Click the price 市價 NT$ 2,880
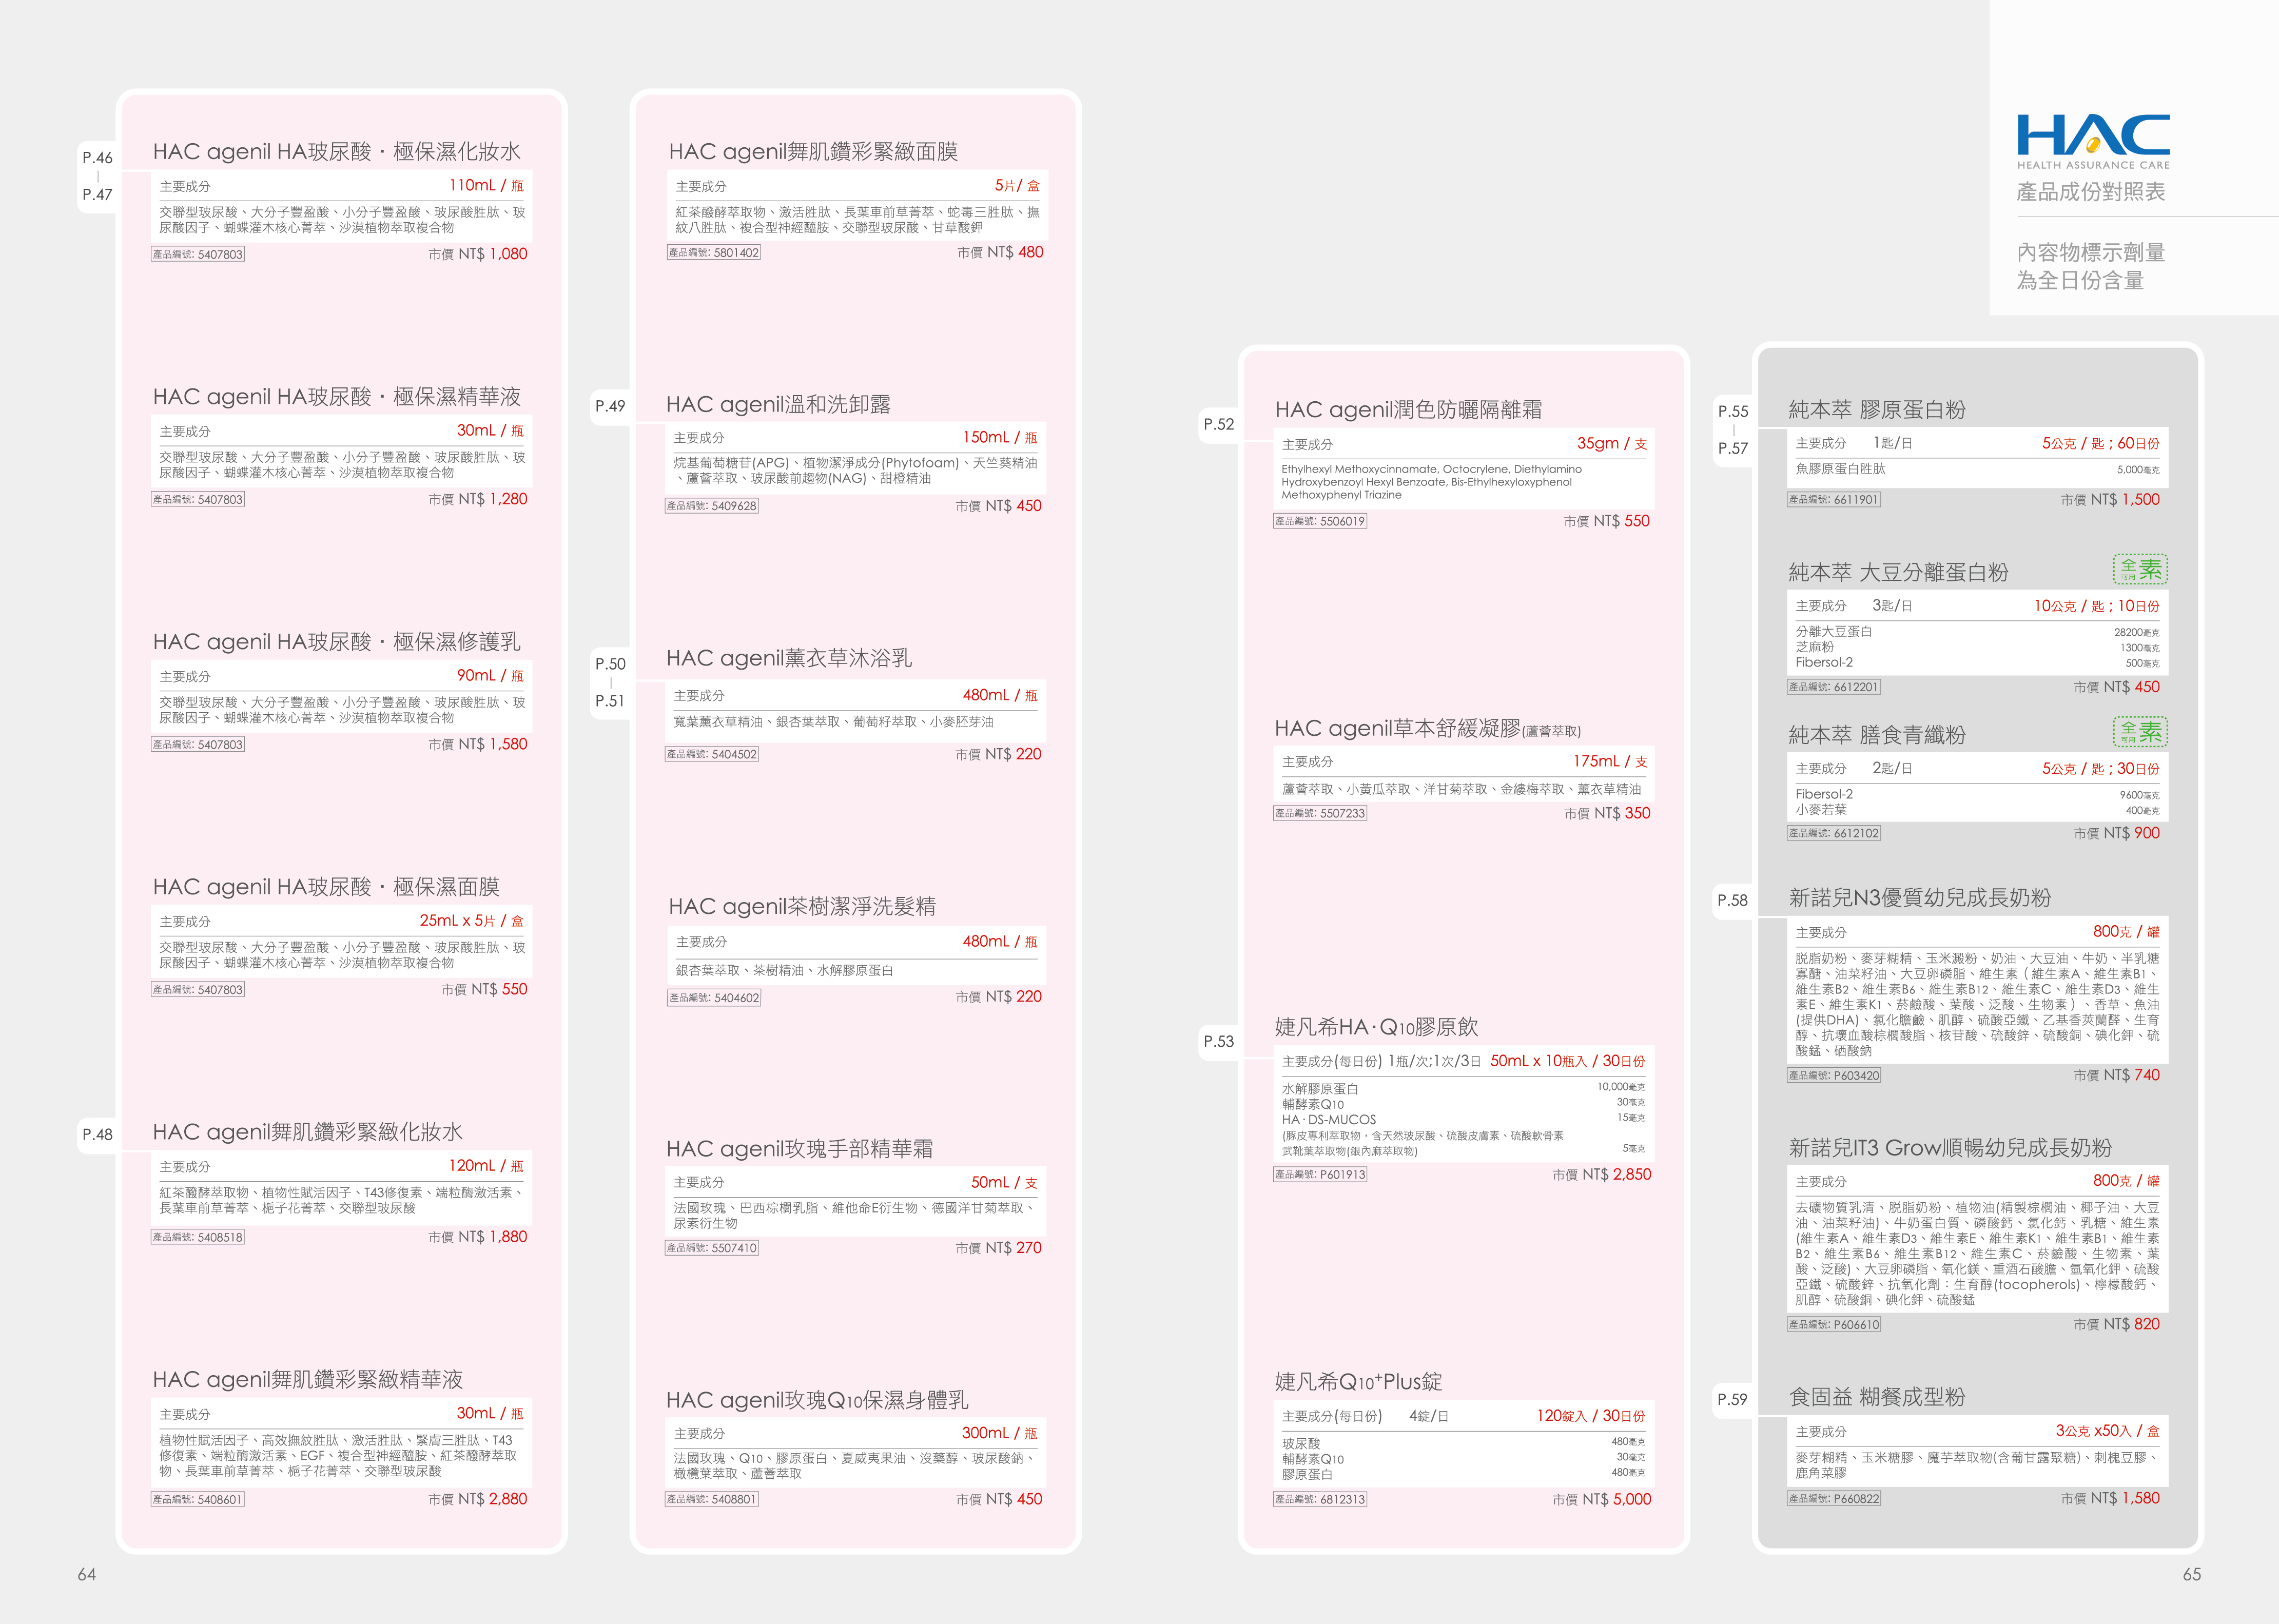 (478, 1499)
